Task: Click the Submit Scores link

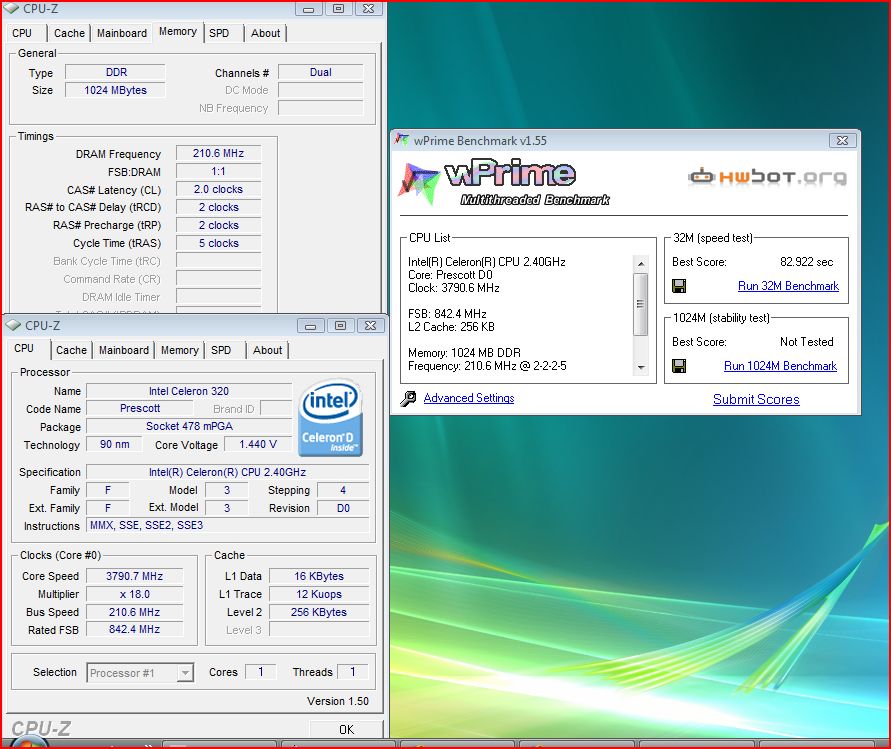Action: [x=756, y=400]
